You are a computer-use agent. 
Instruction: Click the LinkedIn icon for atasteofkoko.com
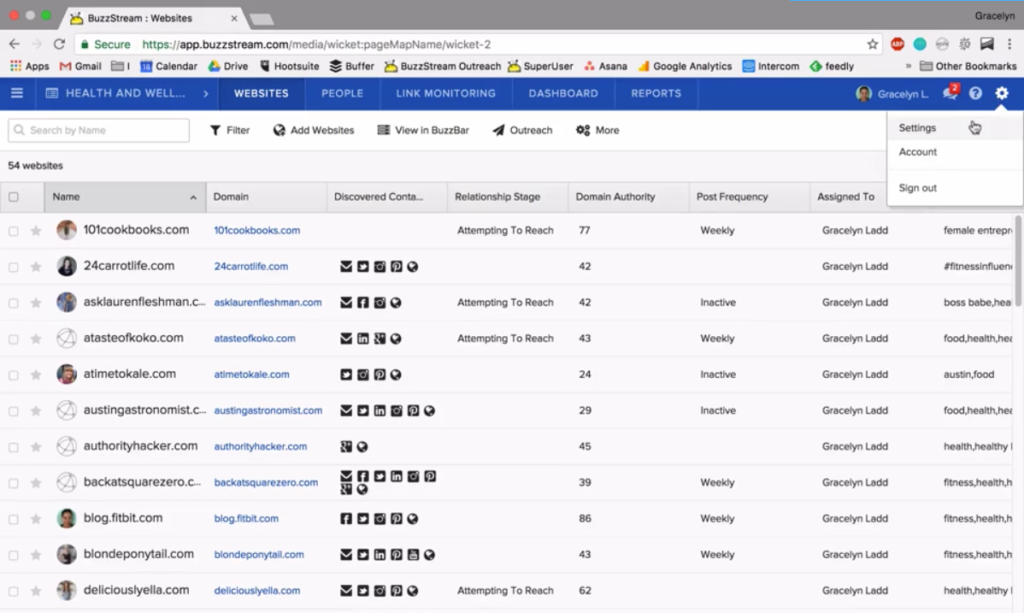coord(362,338)
